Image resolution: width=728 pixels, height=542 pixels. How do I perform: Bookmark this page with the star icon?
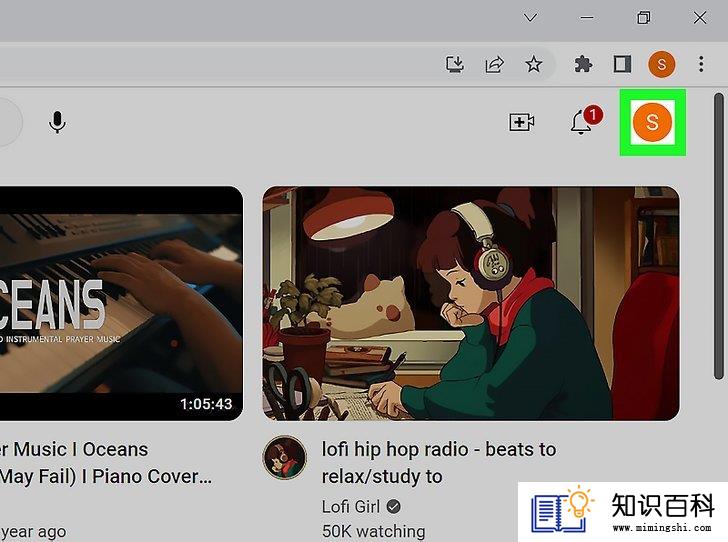click(533, 64)
